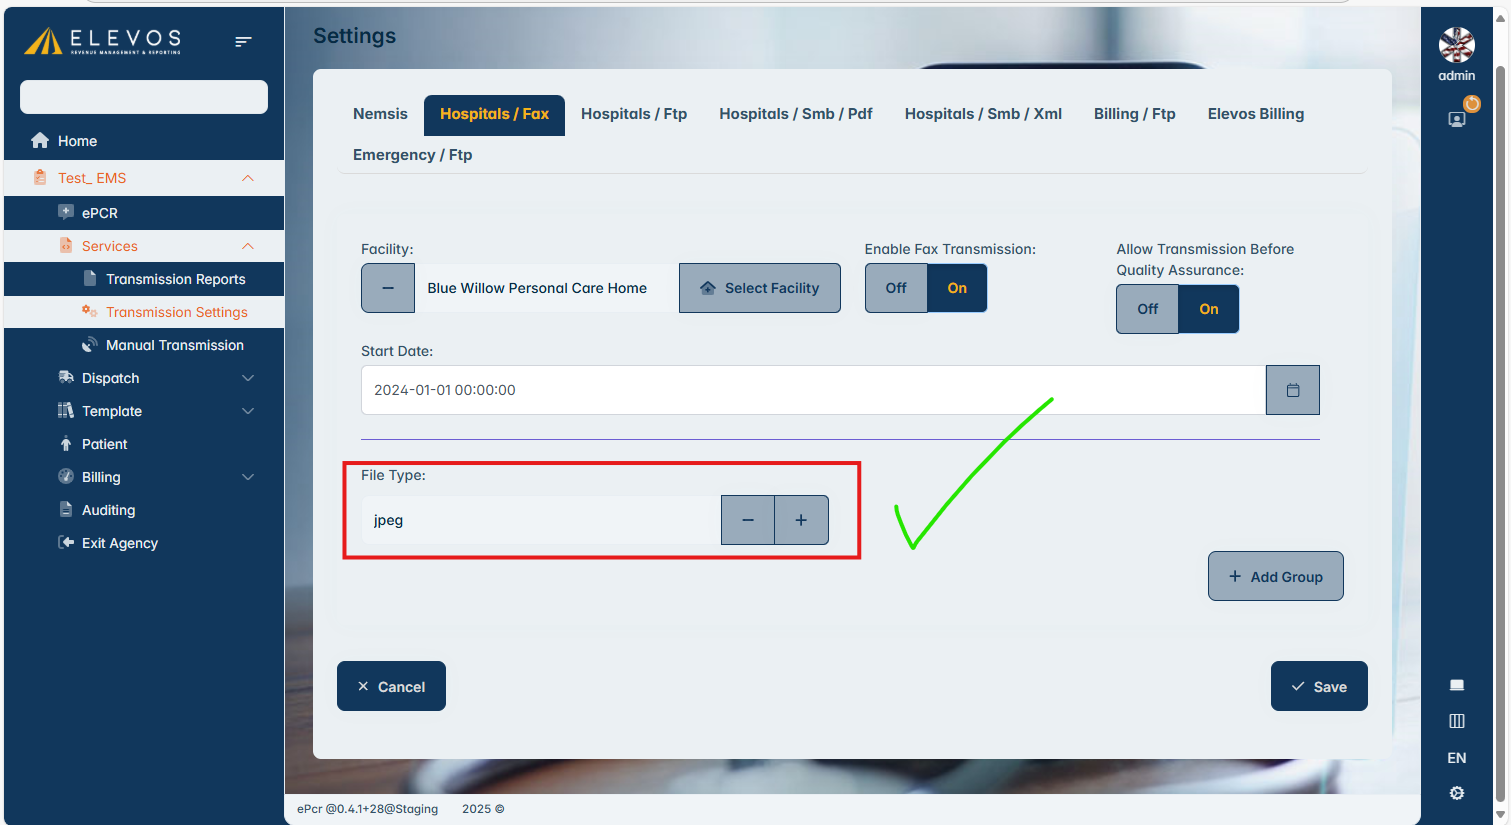Collapse the Services sidebar section
Screen dimensions: 1511x825
tap(247, 246)
